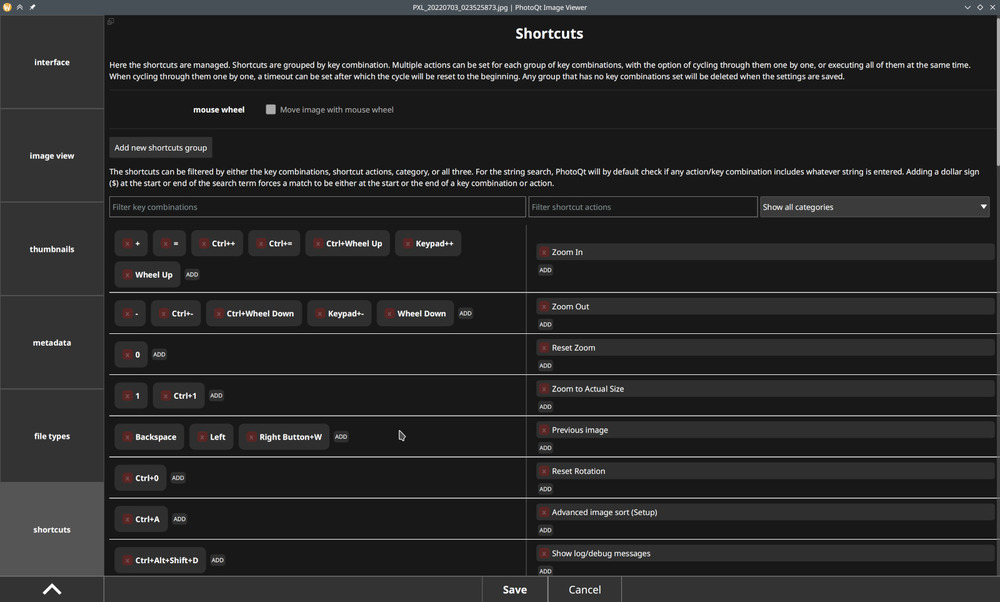Delete the Wheel Down key combination
Screen dimensions: 1000x602
coord(390,314)
